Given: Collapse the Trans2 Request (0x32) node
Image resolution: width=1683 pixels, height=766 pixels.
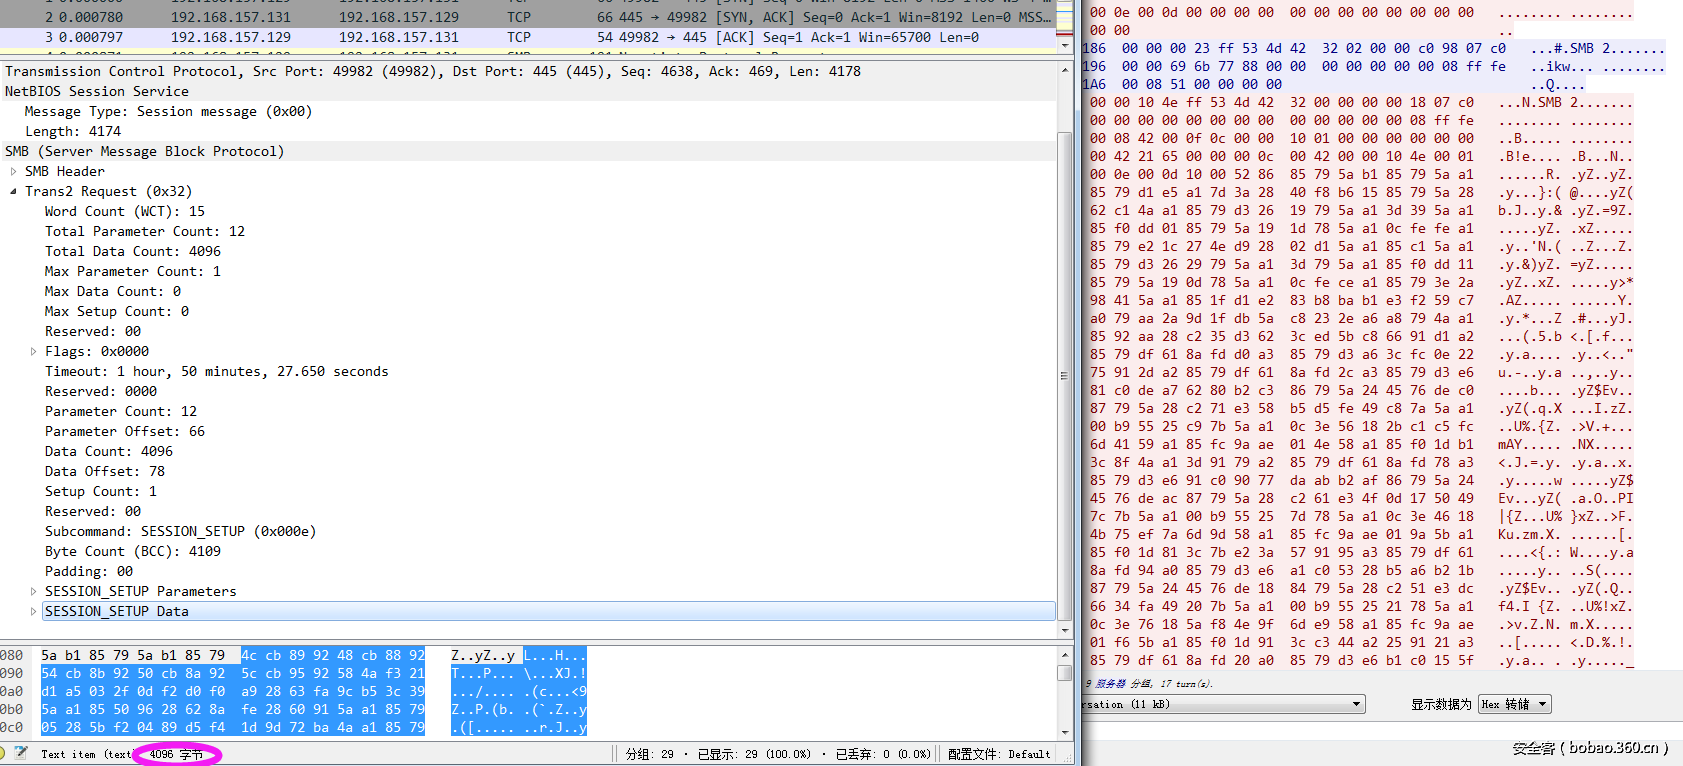Looking at the screenshot, I should tap(13, 191).
